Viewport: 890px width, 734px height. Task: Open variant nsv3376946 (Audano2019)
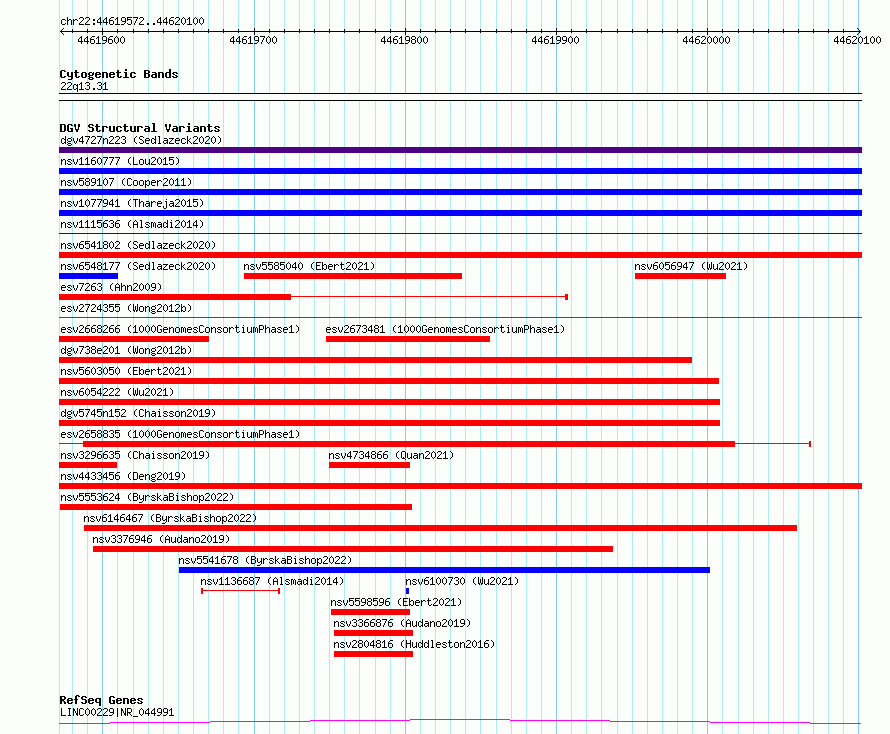tap(161, 539)
